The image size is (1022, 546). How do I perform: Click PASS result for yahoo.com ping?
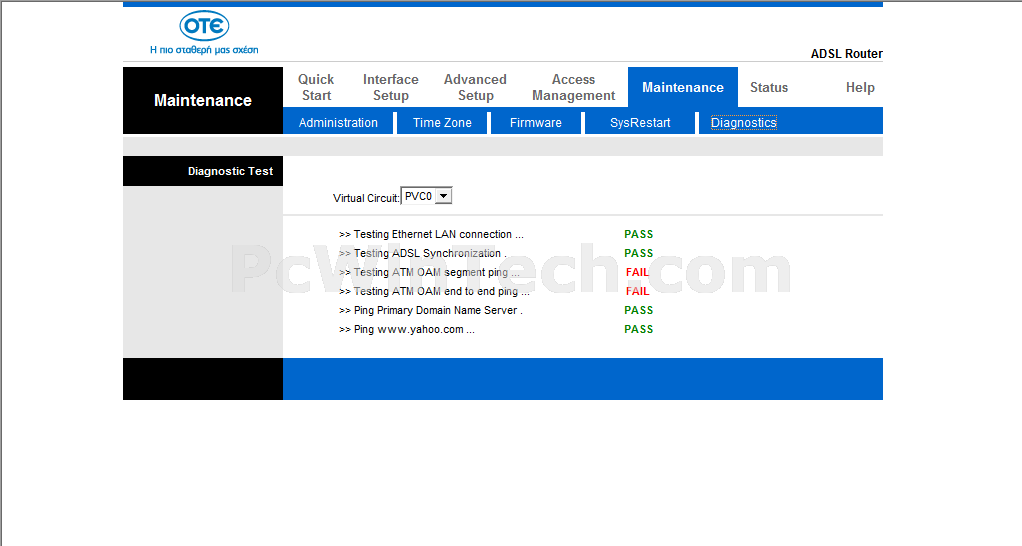(x=639, y=329)
